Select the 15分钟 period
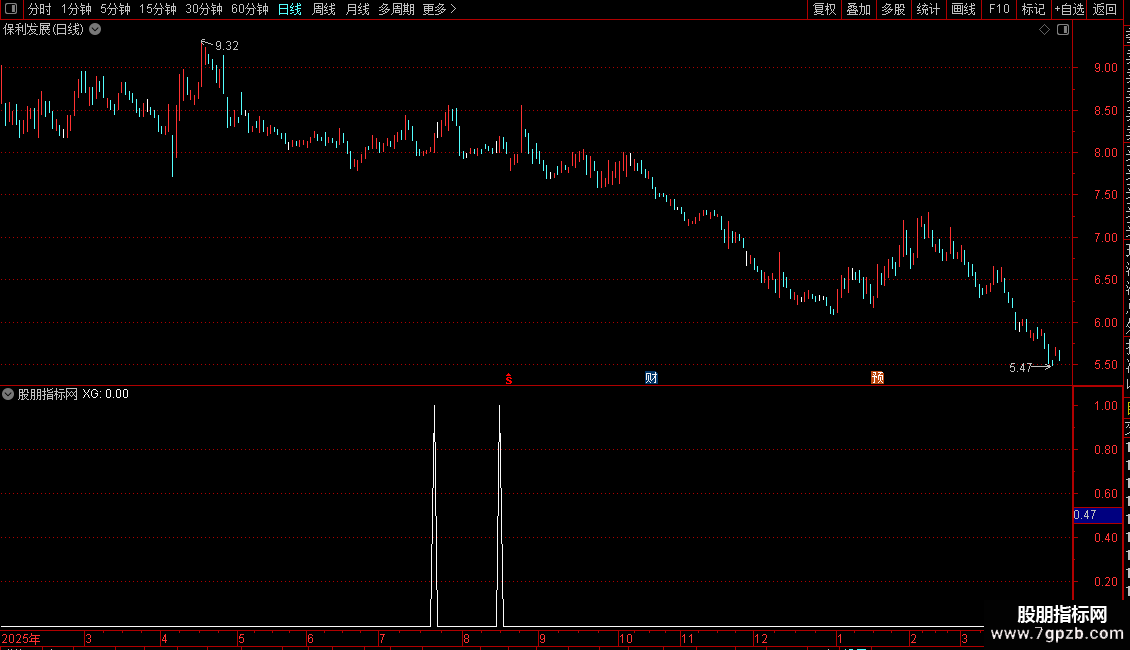The height and width of the screenshot is (650, 1130). 158,9
